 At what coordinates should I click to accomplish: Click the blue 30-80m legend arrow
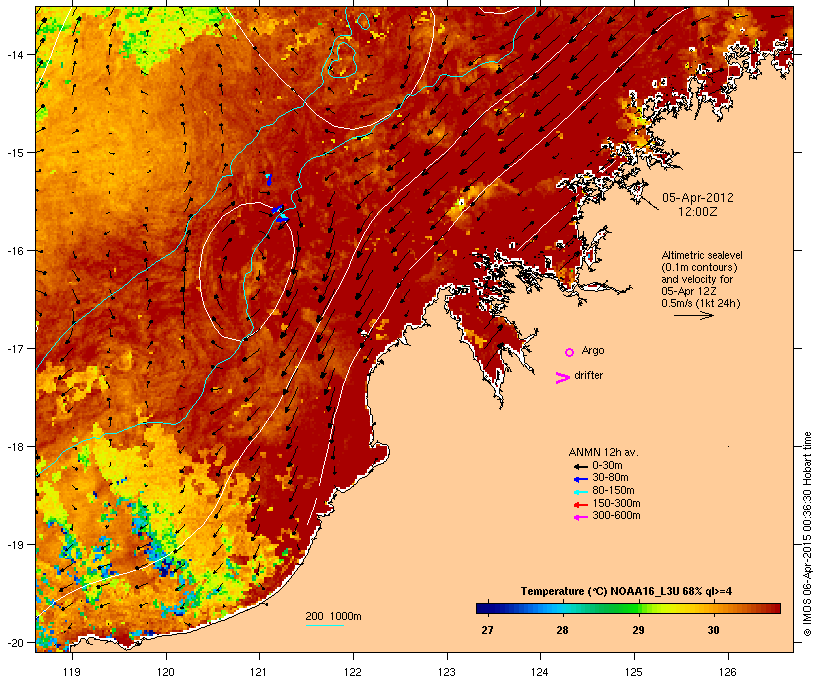pos(580,479)
